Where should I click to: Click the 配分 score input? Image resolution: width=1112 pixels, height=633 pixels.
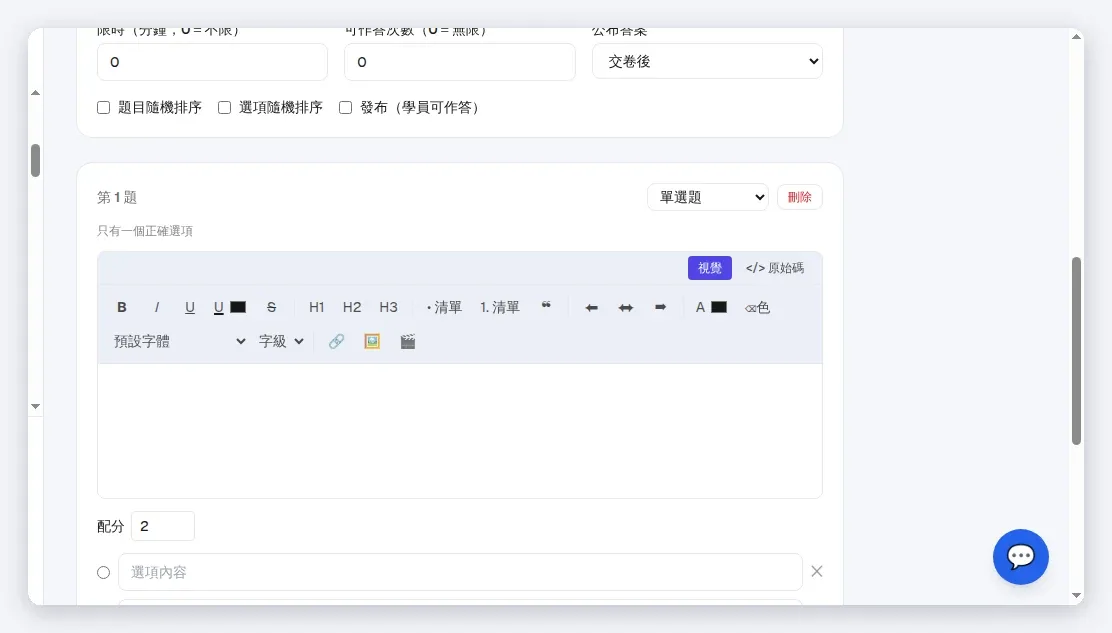click(162, 526)
